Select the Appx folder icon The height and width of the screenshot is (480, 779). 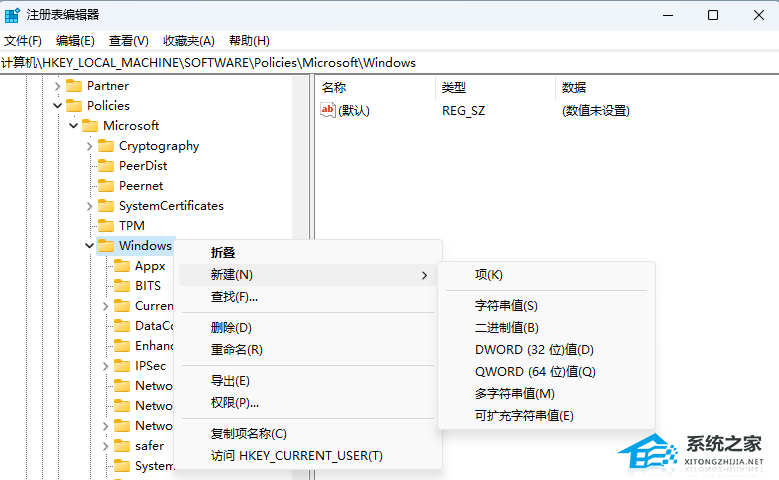click(x=122, y=266)
